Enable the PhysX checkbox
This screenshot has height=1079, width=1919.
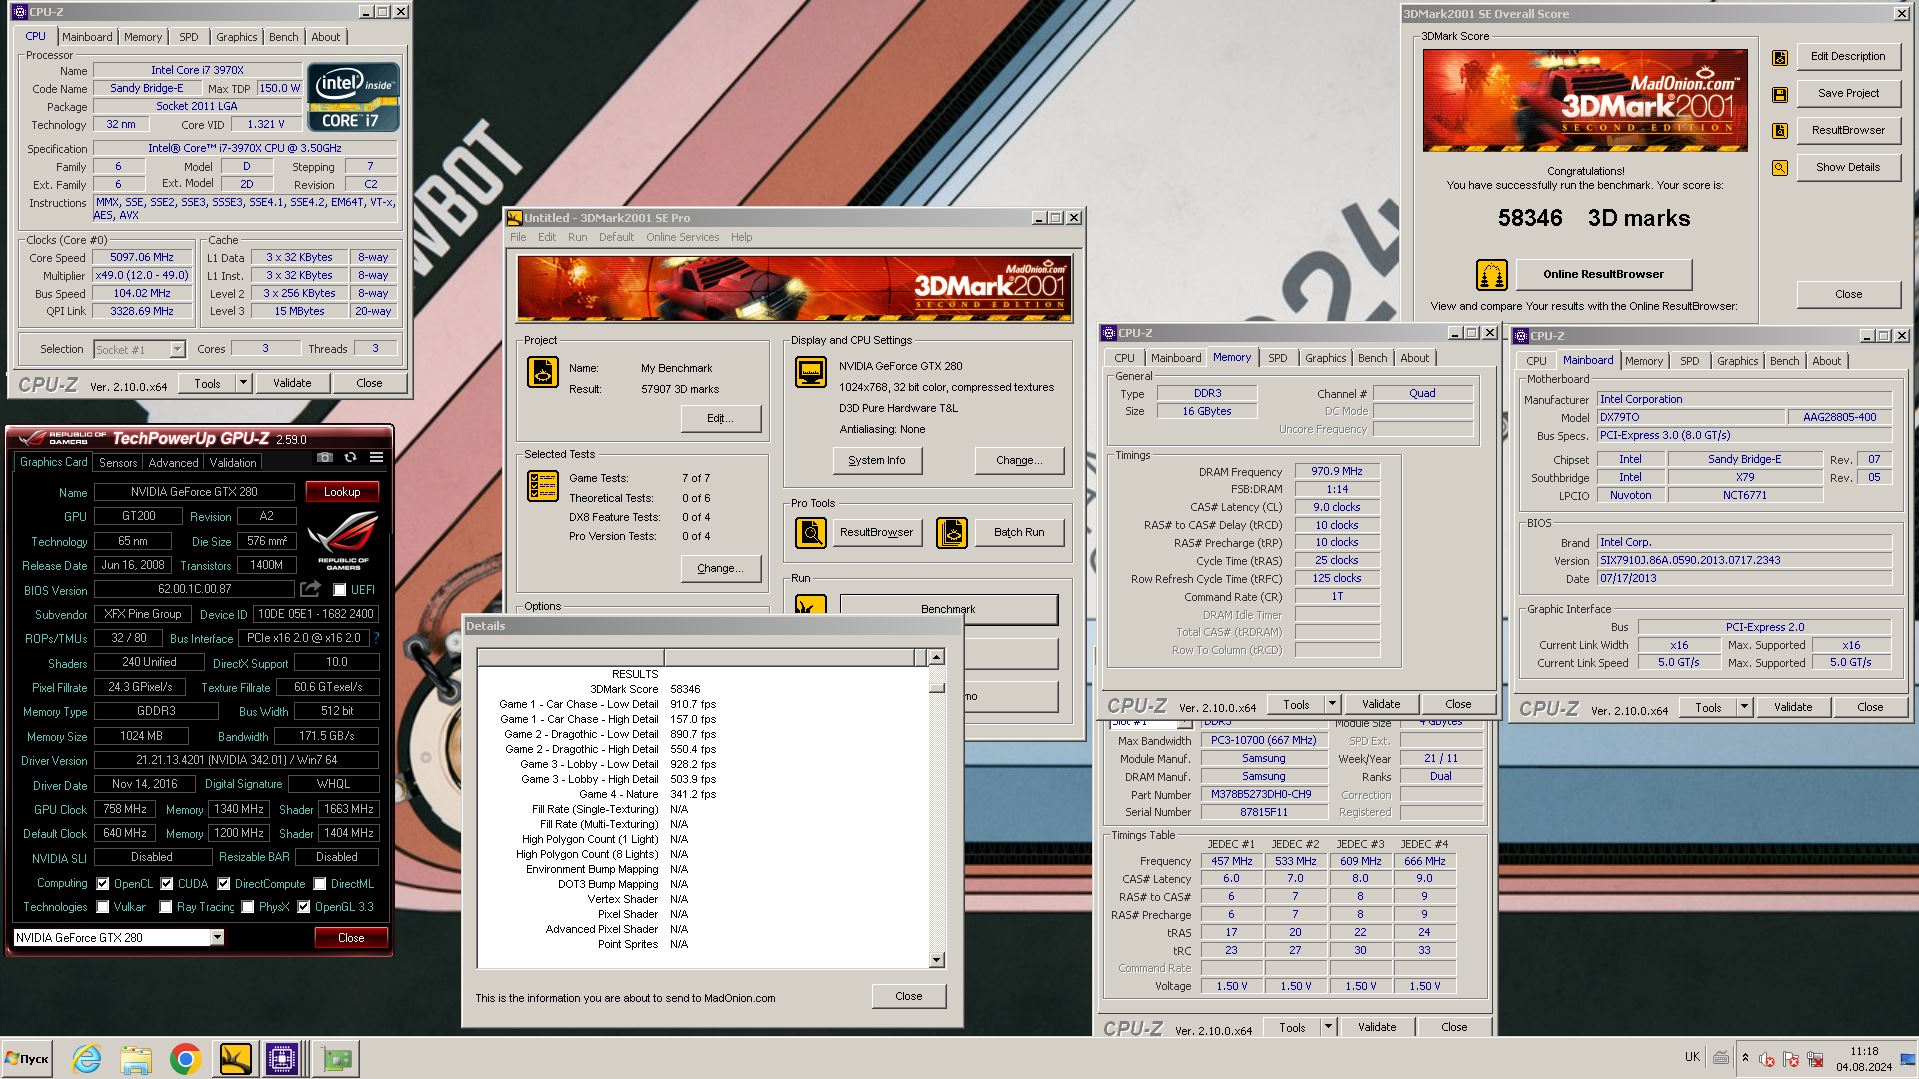(247, 907)
